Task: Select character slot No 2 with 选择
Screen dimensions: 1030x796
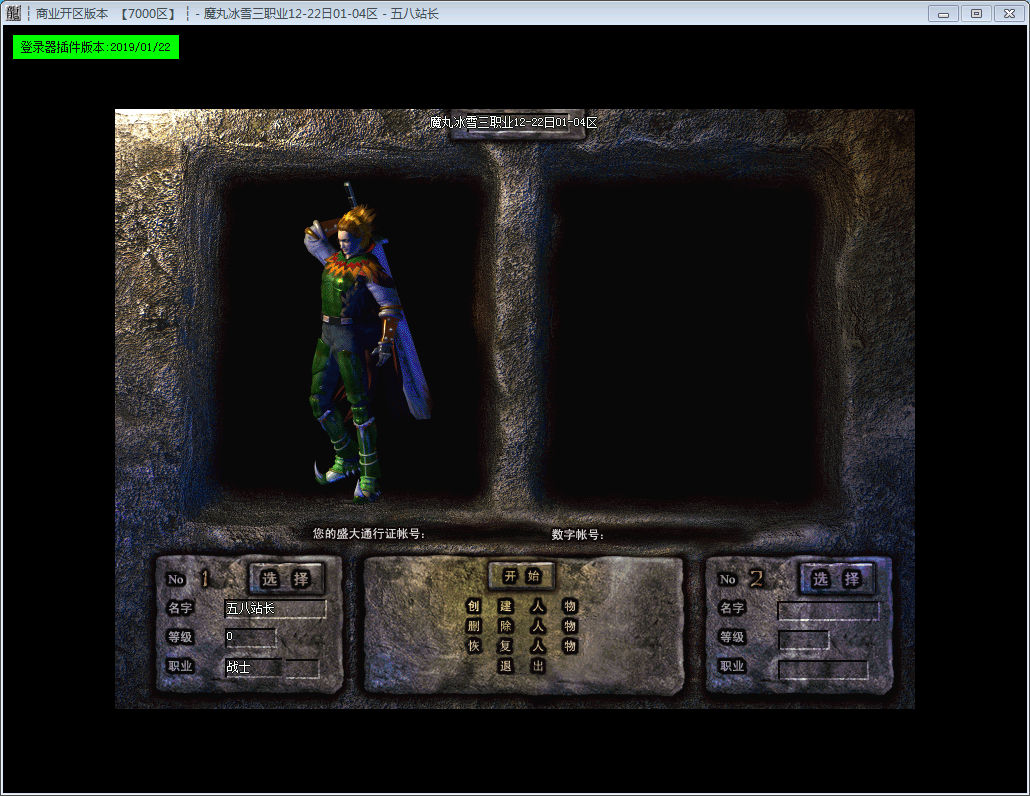Action: [836, 579]
